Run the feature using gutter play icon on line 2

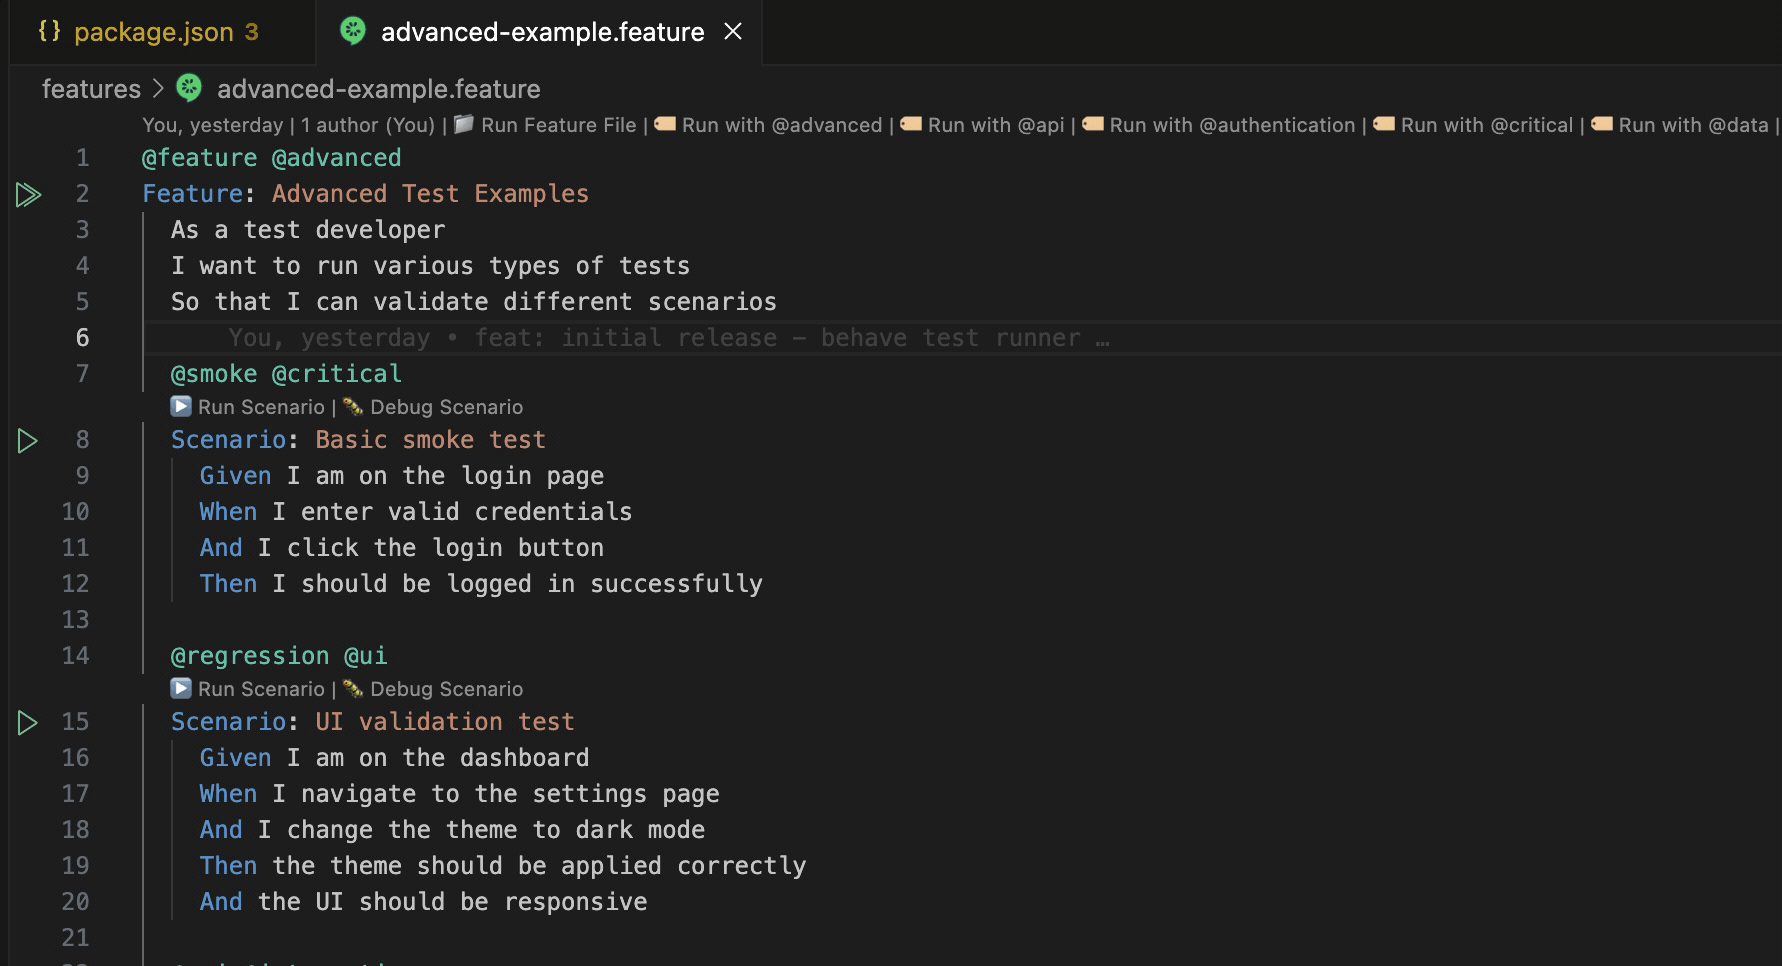[28, 194]
